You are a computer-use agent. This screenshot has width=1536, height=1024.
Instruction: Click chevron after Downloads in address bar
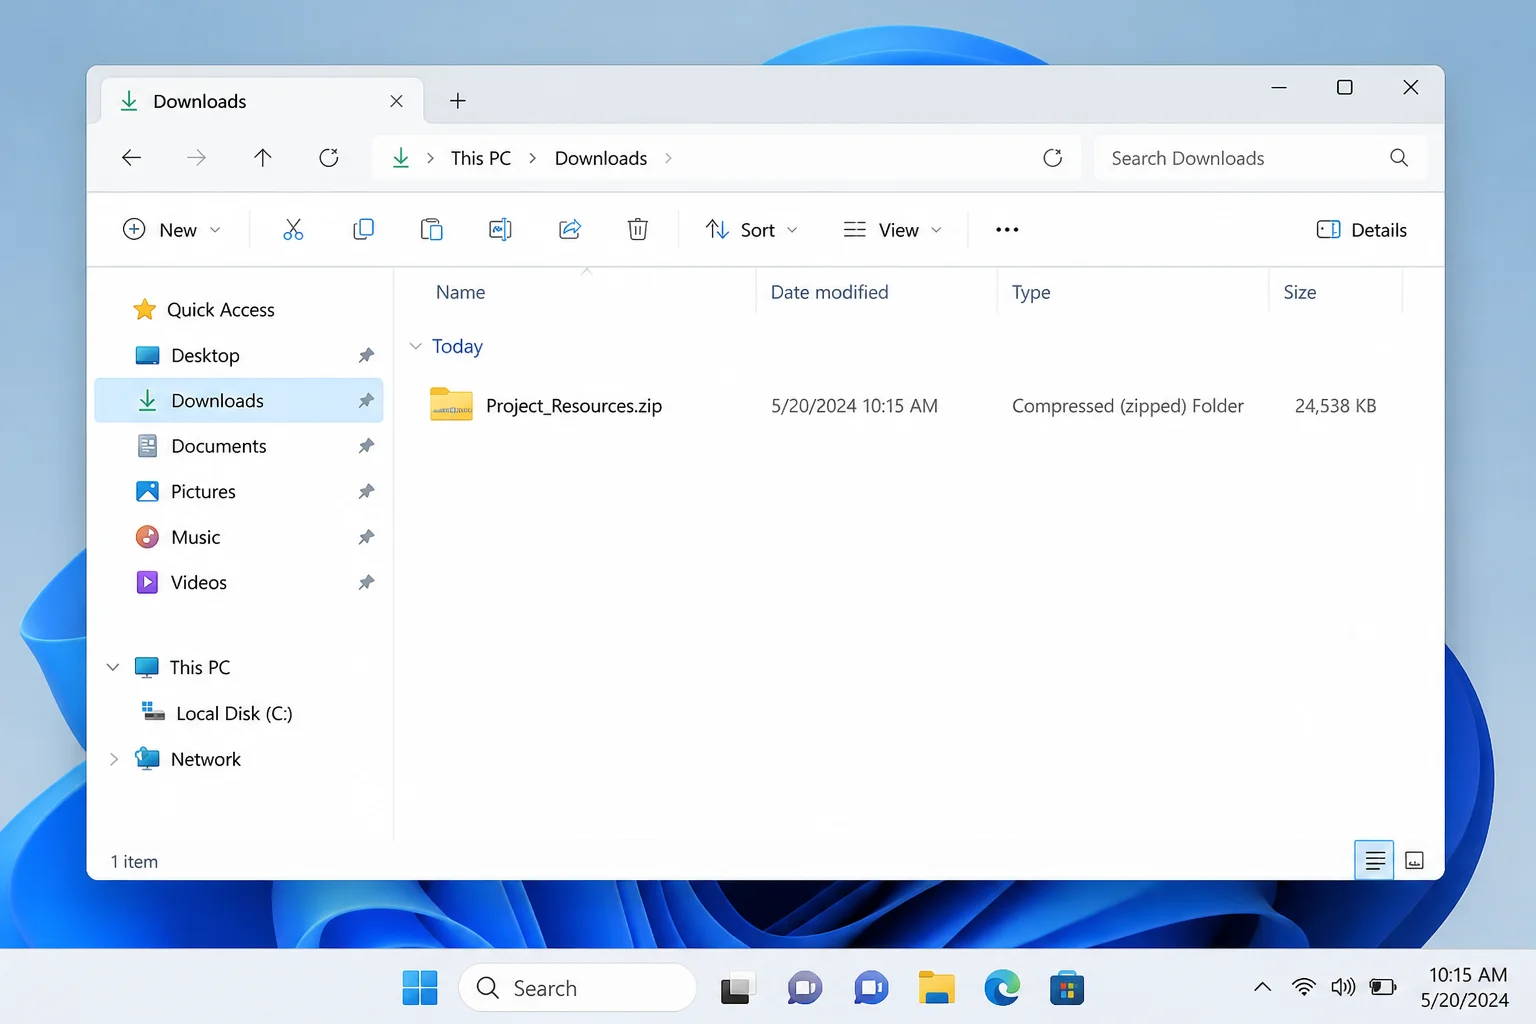coord(668,158)
